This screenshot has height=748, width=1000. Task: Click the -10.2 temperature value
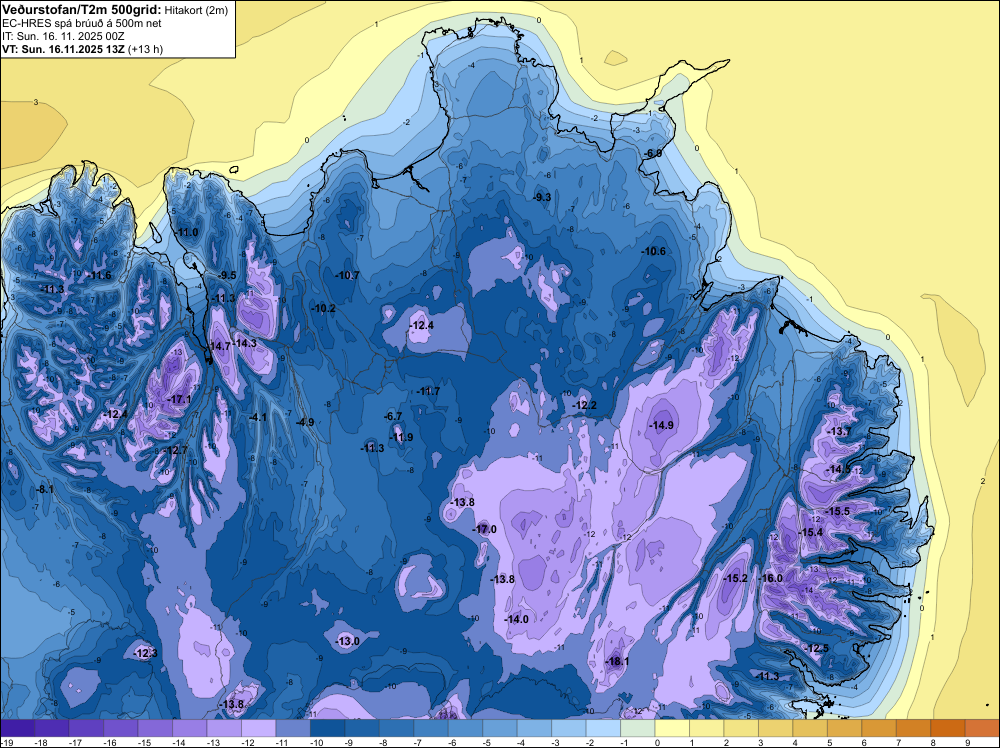point(323,308)
